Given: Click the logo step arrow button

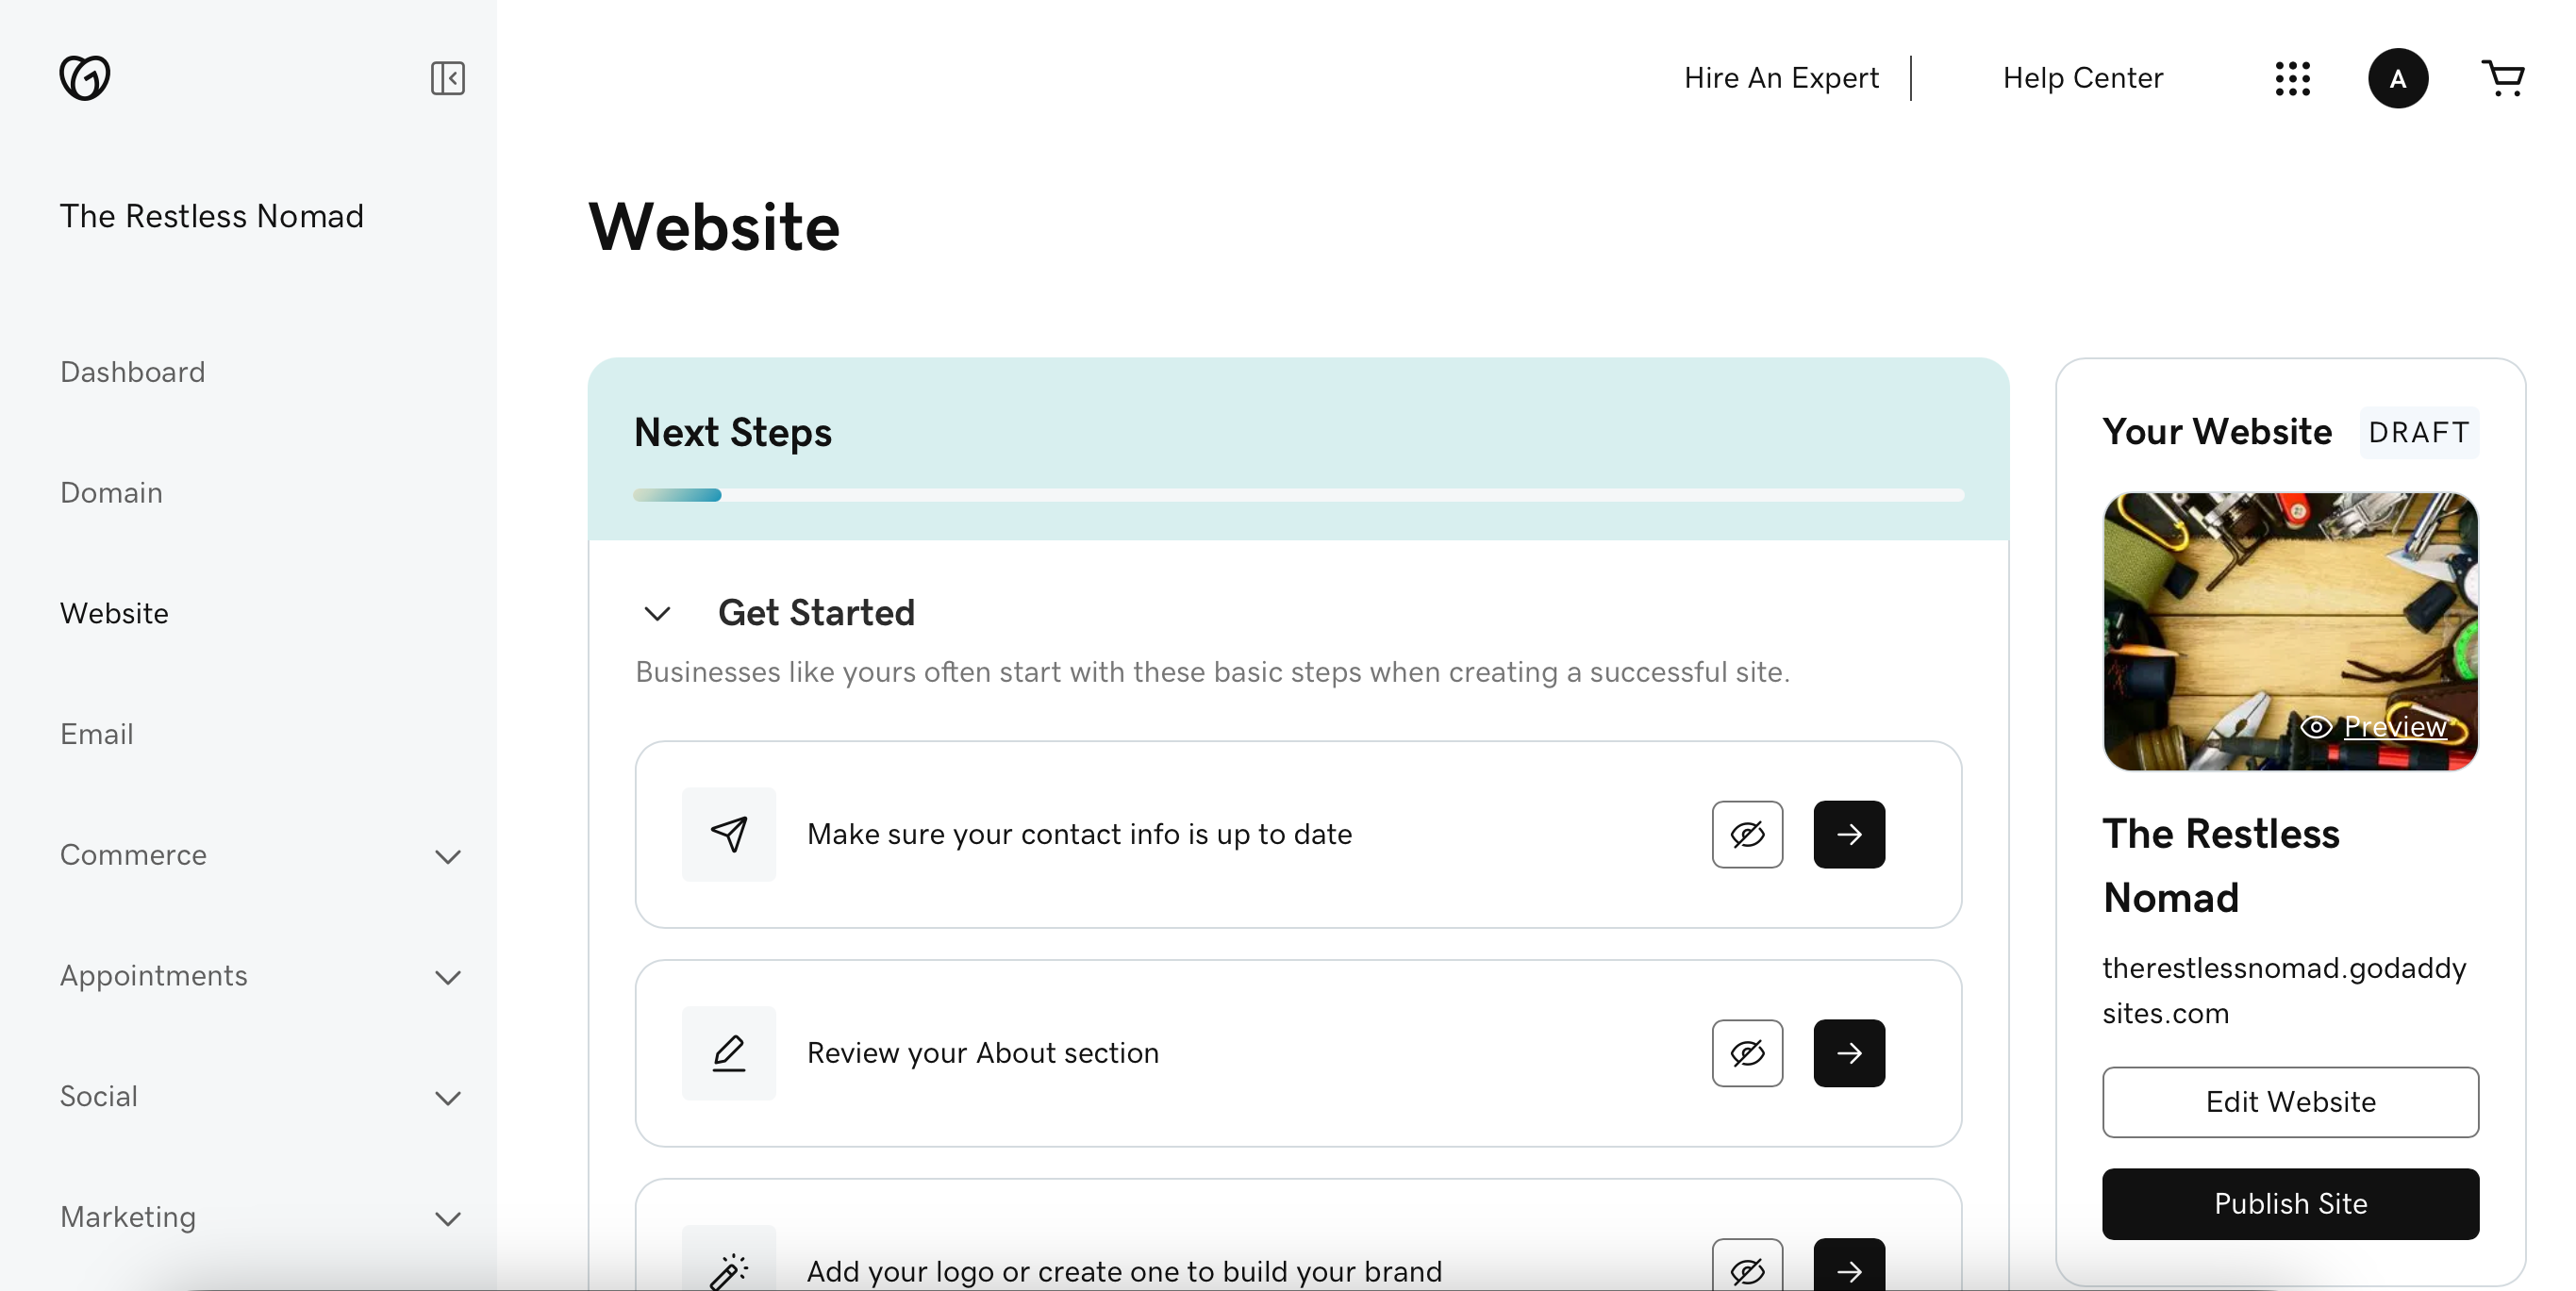Looking at the screenshot, I should click(x=1848, y=1268).
